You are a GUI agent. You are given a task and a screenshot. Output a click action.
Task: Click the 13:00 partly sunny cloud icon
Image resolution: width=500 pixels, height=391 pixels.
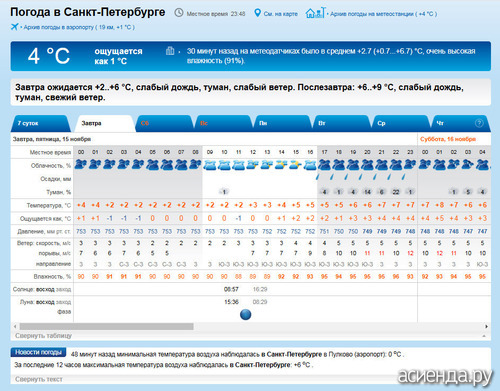[x=267, y=164]
